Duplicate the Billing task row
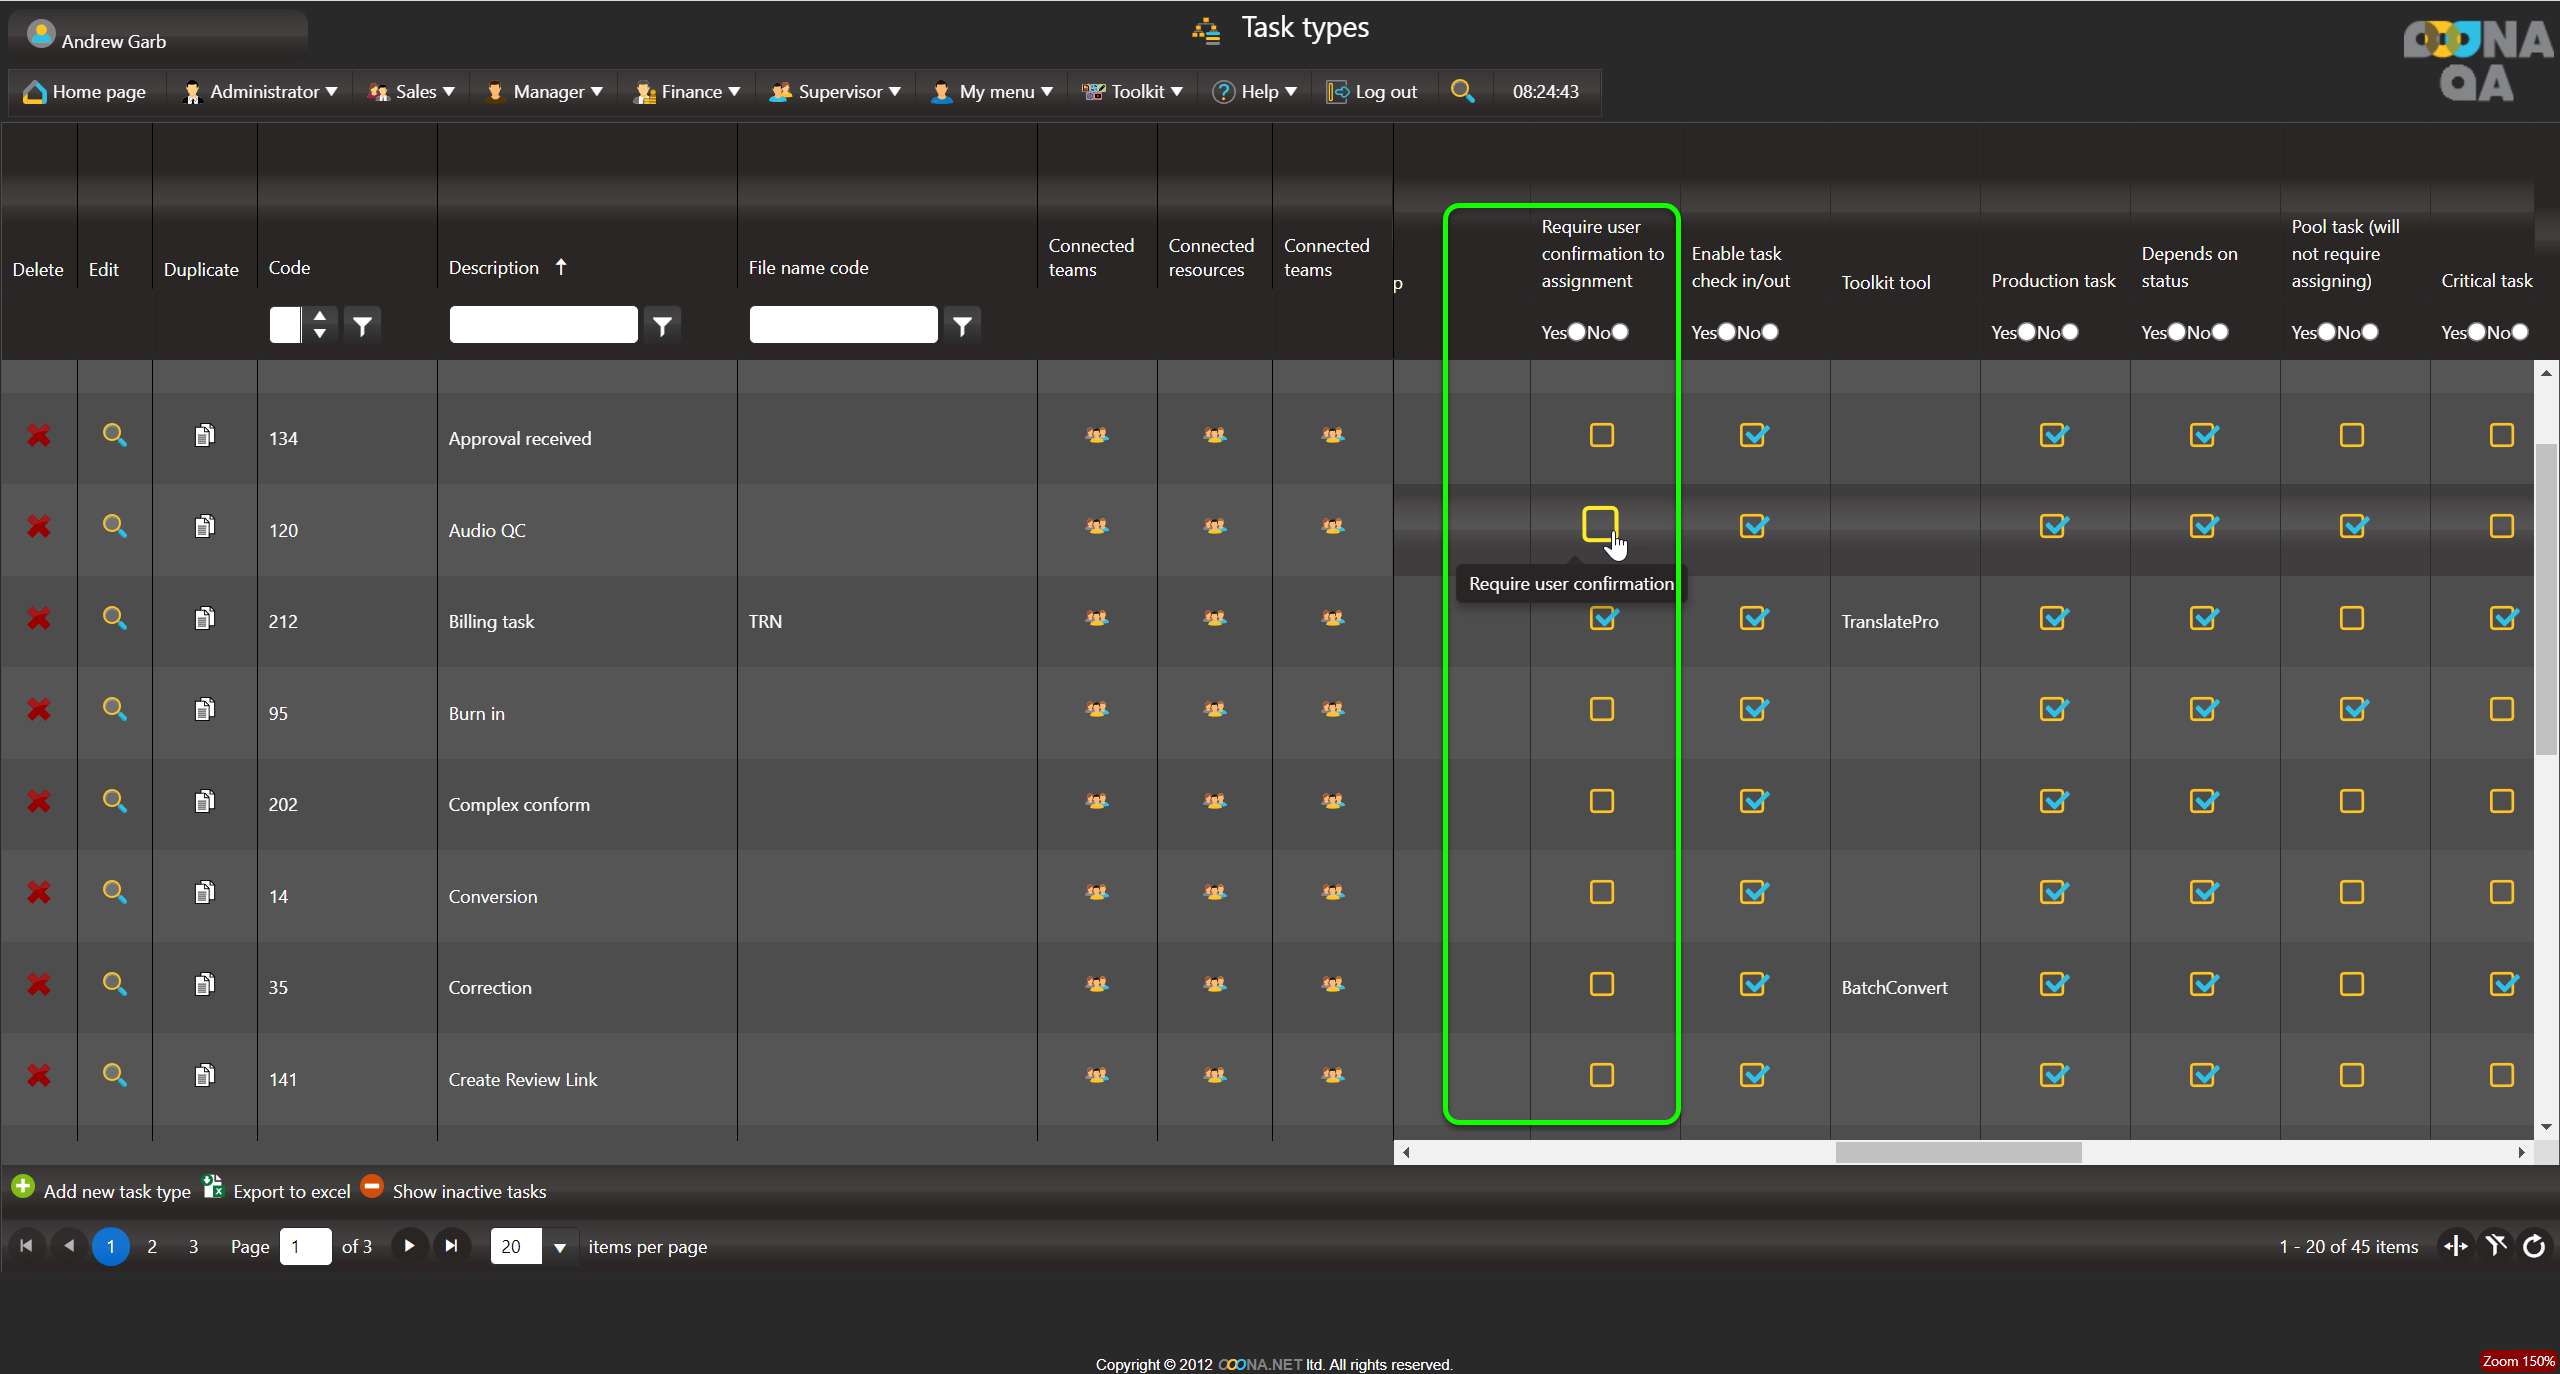The height and width of the screenshot is (1374, 2560). (x=204, y=618)
